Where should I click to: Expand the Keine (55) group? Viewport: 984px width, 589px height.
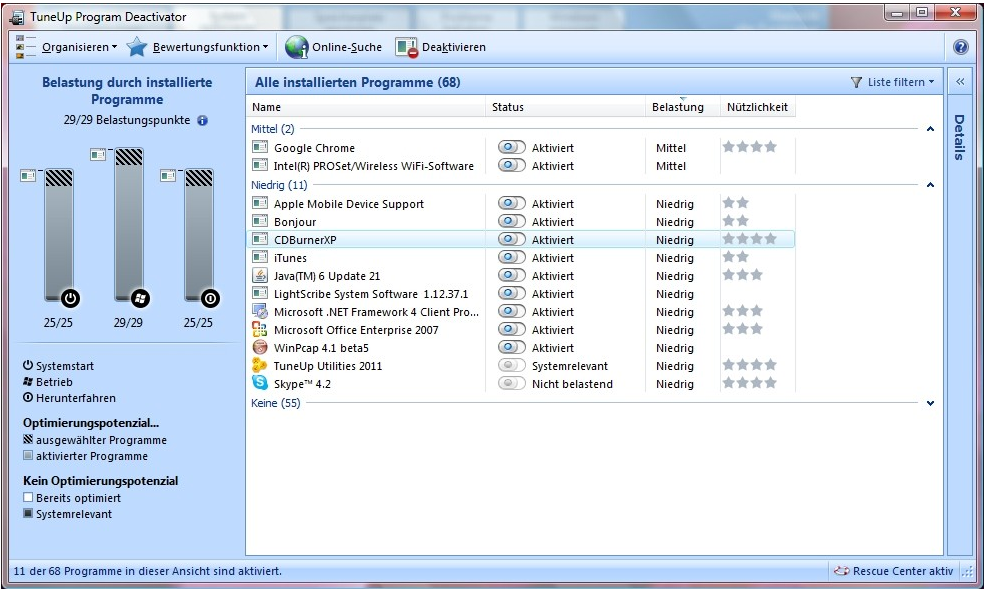coord(930,403)
